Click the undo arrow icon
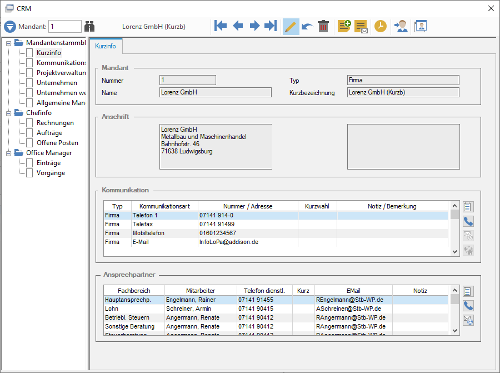The image size is (500, 373). 307,26
